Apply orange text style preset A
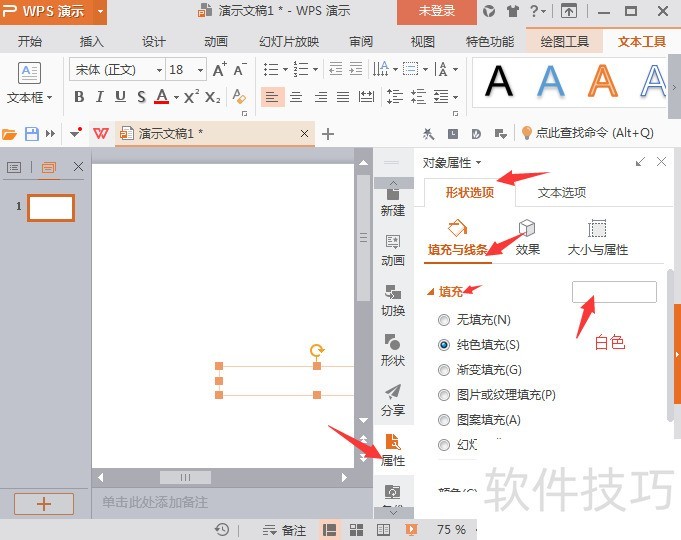681x540 pixels. [602, 81]
